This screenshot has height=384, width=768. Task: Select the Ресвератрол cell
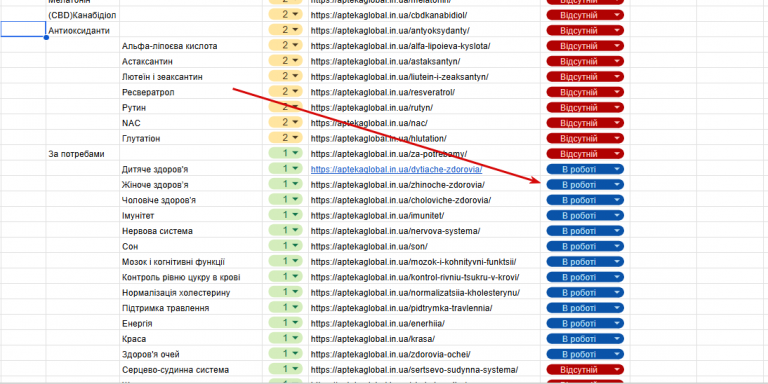(x=191, y=92)
